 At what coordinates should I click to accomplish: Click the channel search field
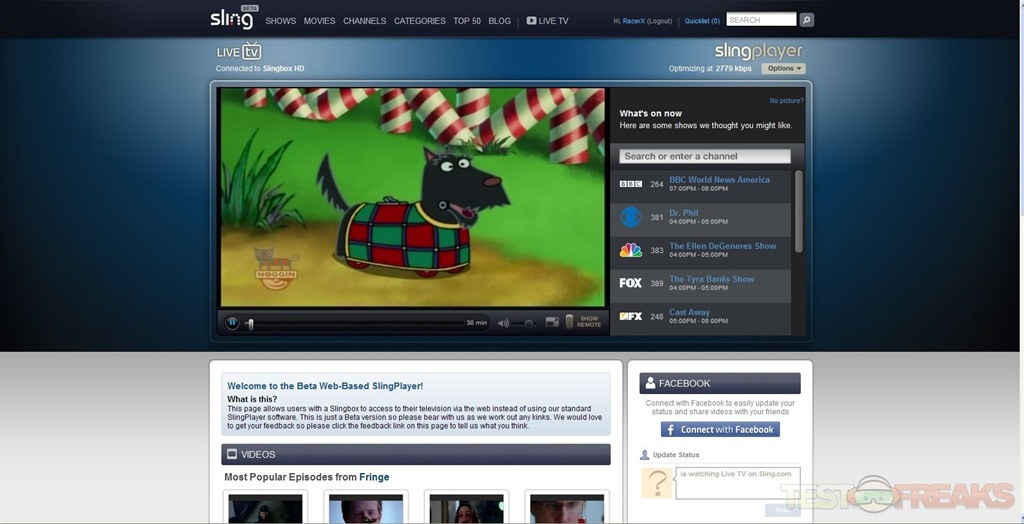tap(704, 156)
